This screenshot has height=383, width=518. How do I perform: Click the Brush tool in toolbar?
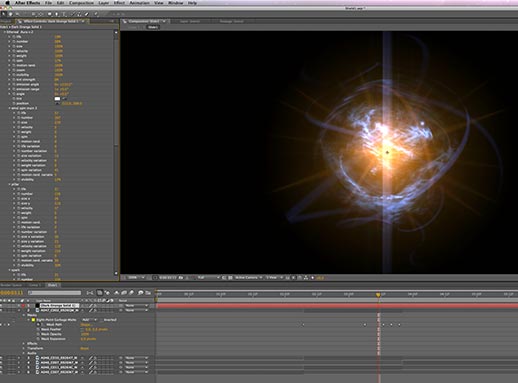(74, 14)
